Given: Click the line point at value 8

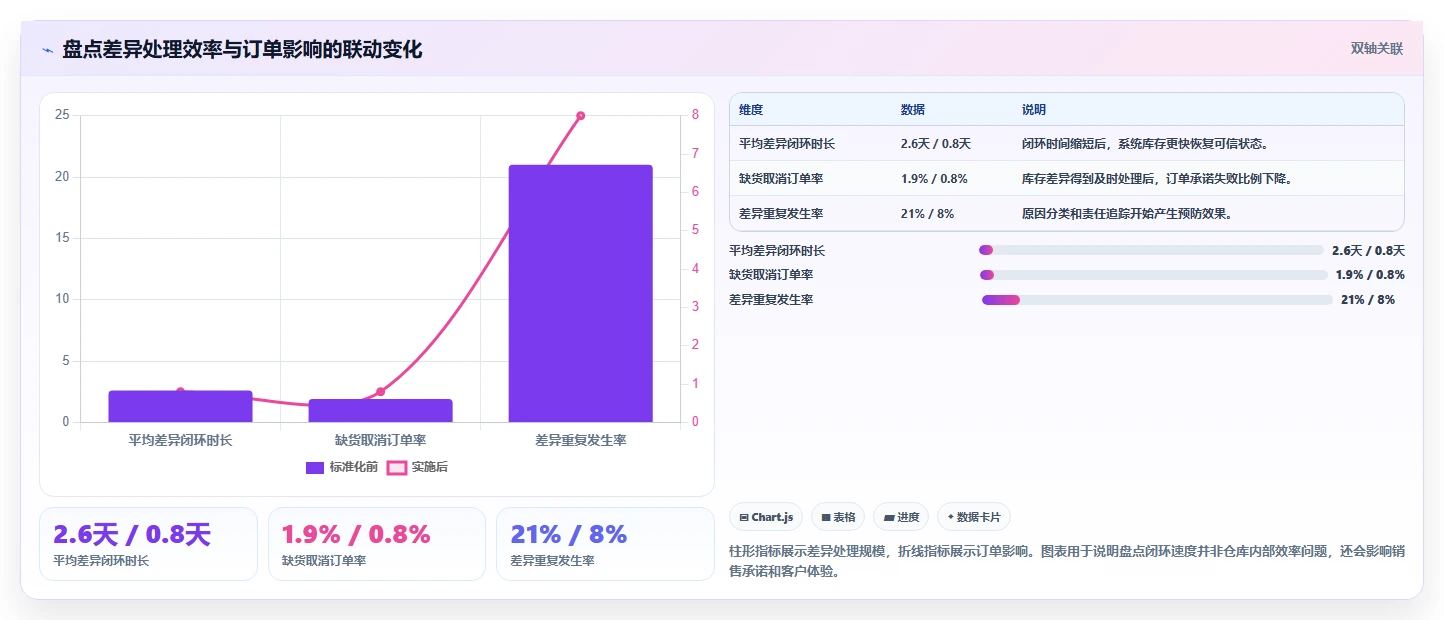Looking at the screenshot, I should pos(580,116).
